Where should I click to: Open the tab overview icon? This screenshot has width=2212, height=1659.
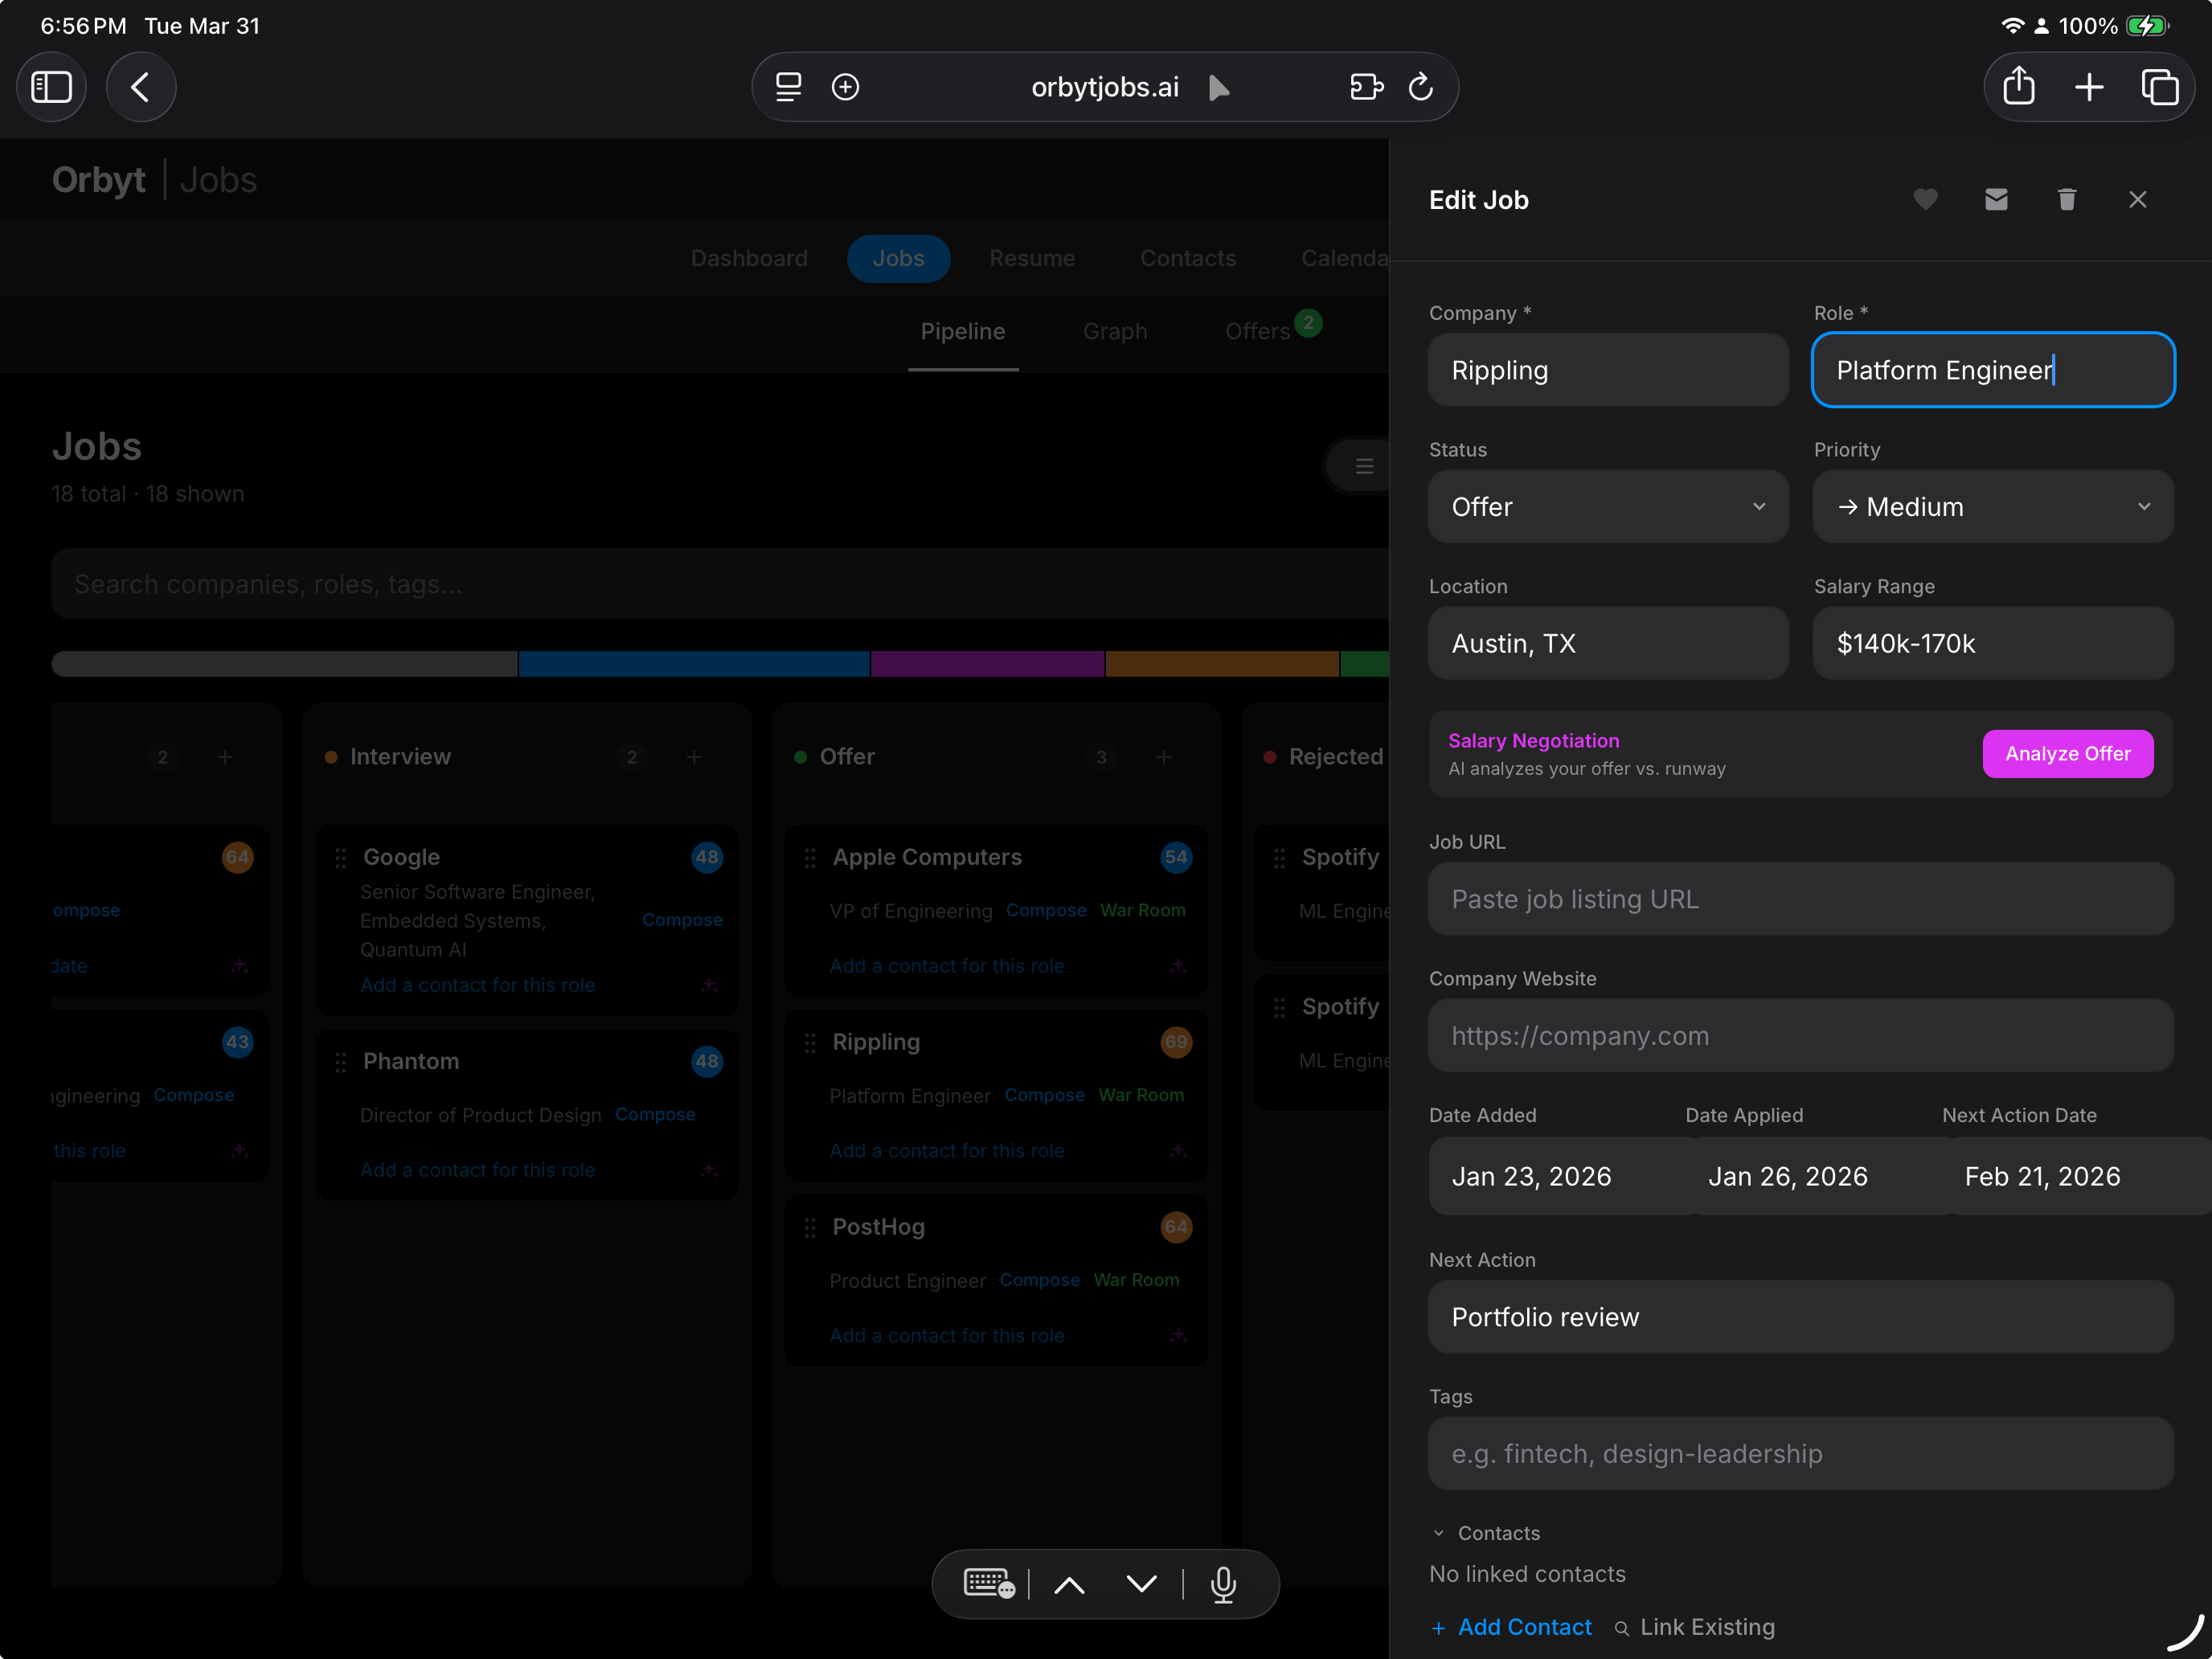2159,87
